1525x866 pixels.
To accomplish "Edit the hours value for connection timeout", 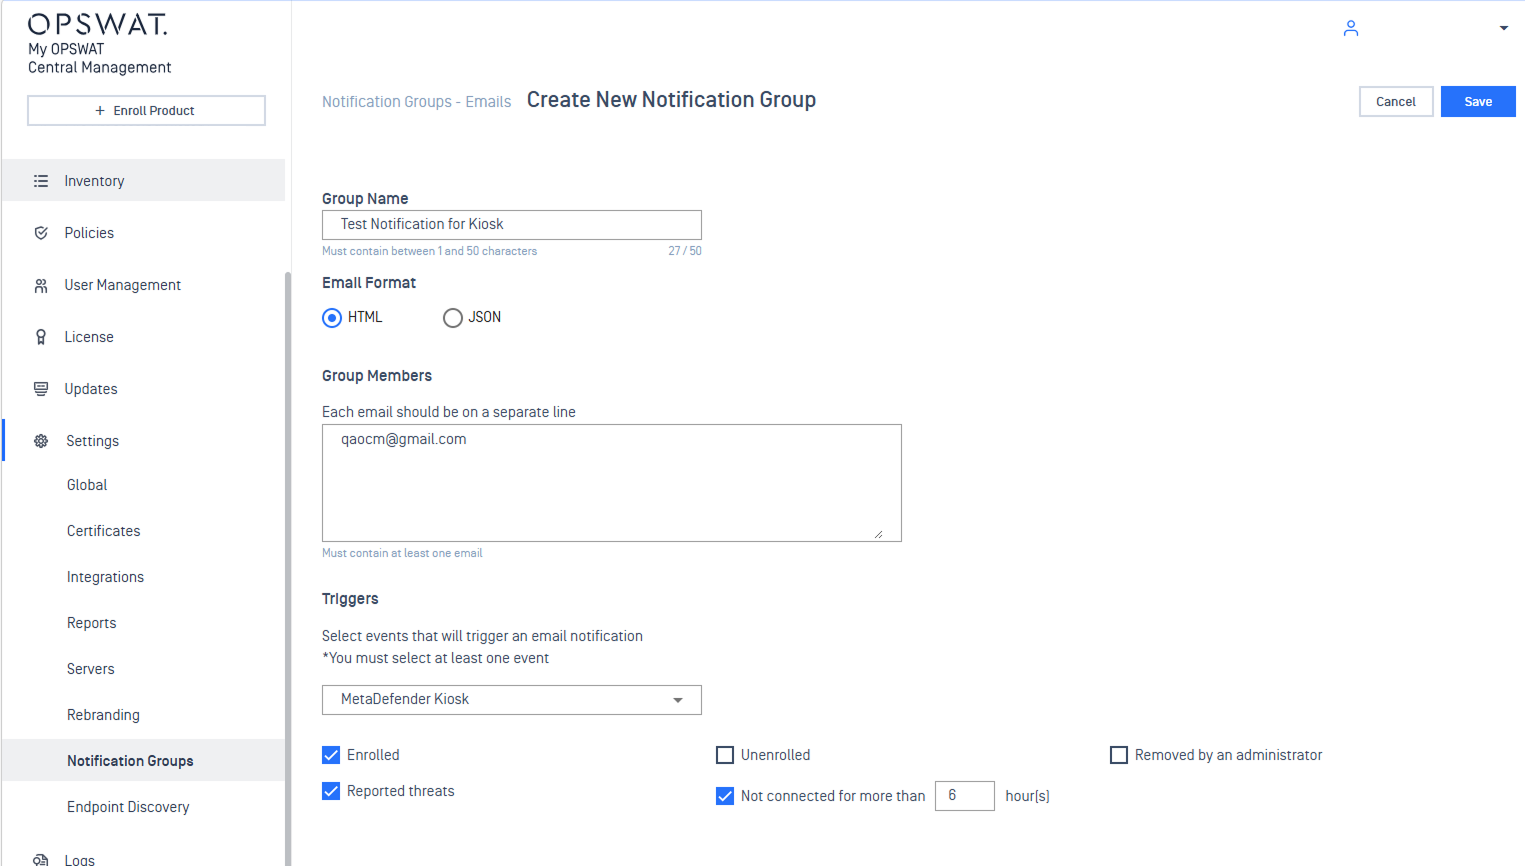I will point(963,795).
